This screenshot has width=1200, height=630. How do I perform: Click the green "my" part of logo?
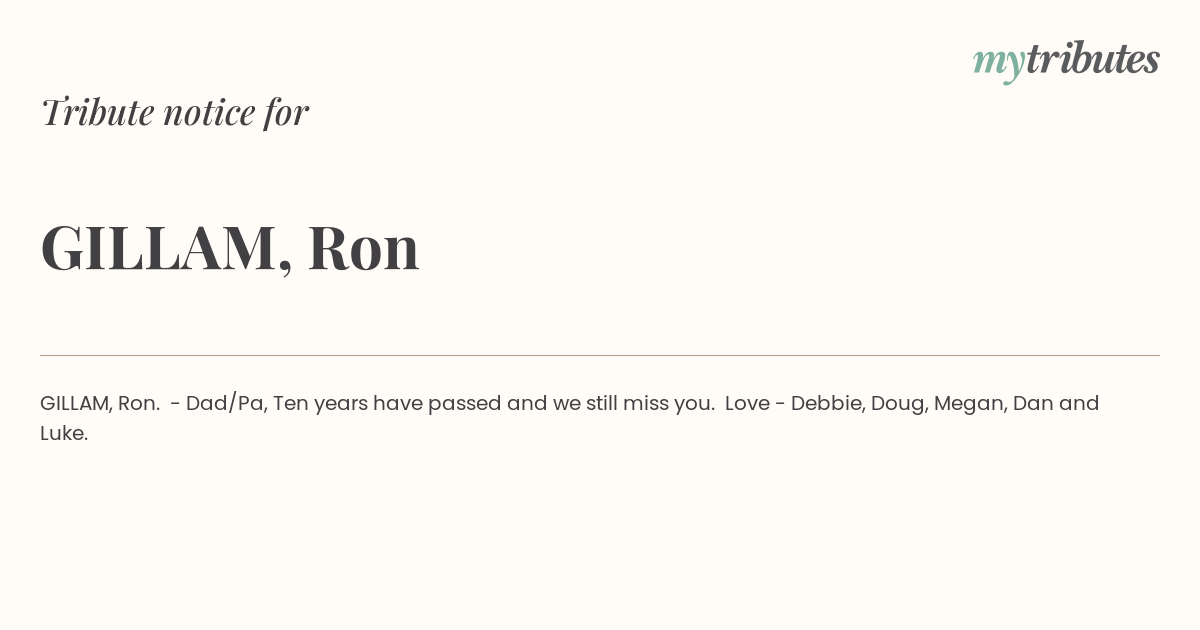[x=999, y=64]
